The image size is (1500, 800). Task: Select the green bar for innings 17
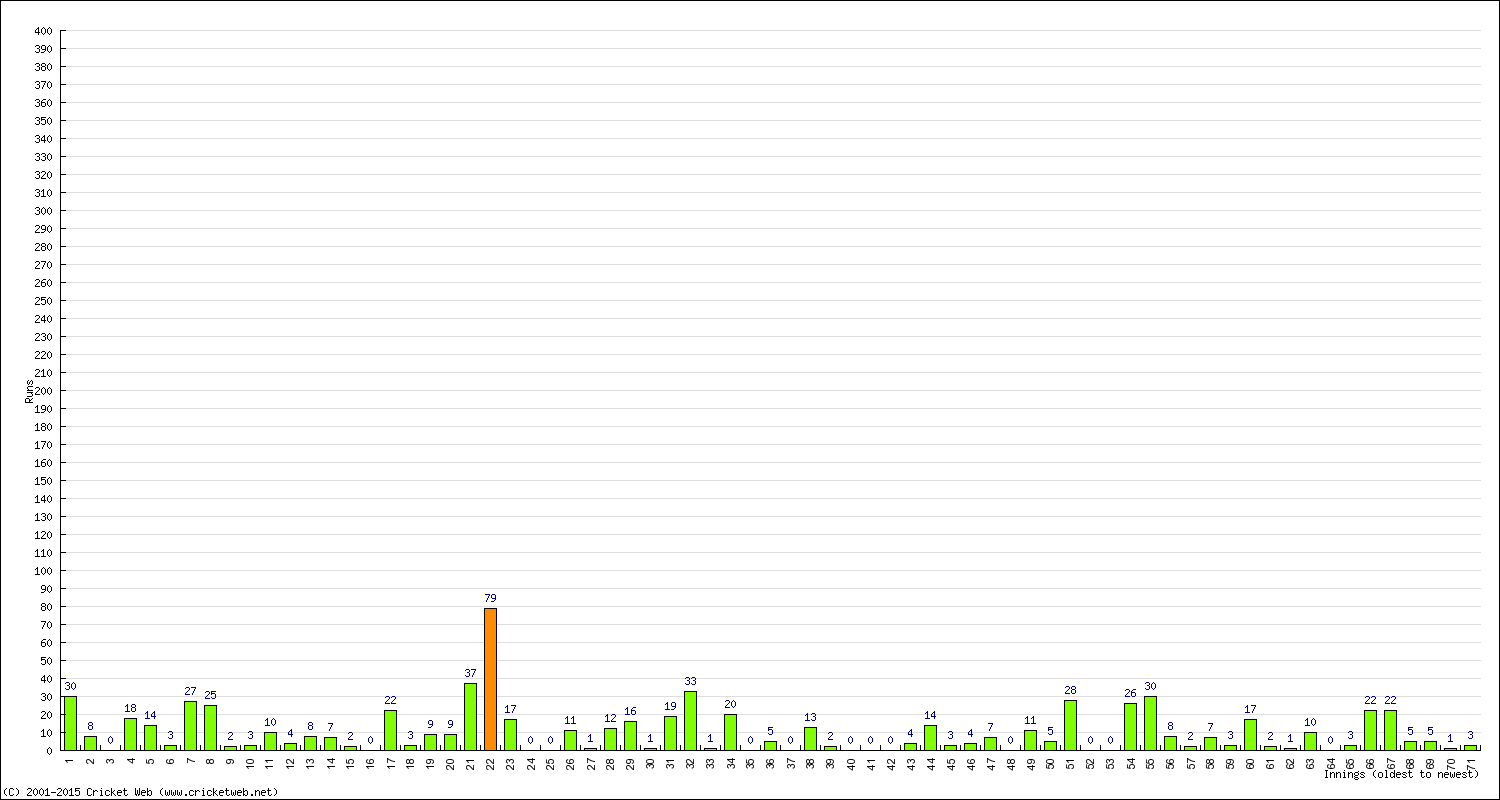click(390, 730)
